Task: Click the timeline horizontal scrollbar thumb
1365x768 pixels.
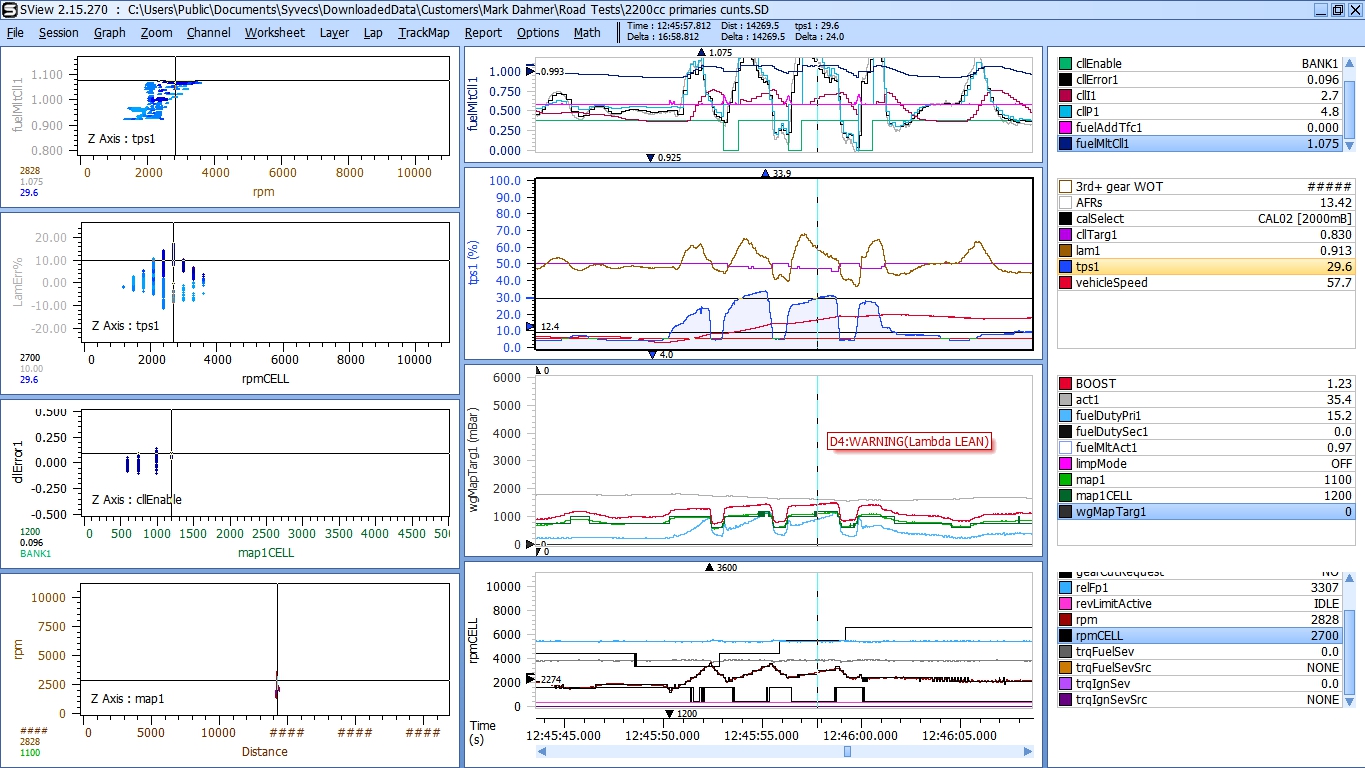Action: 847,751
